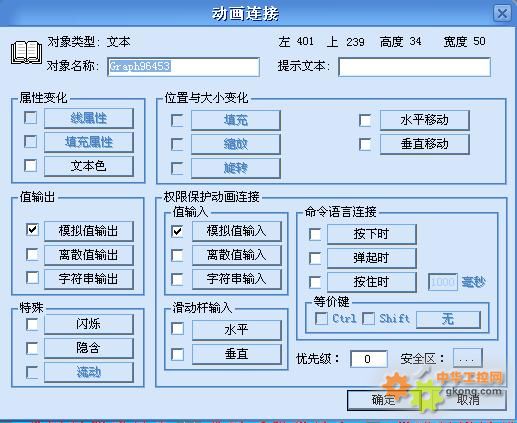Enable the 文本色 checkbox
The width and height of the screenshot is (517, 423).
pyautogui.click(x=31, y=166)
